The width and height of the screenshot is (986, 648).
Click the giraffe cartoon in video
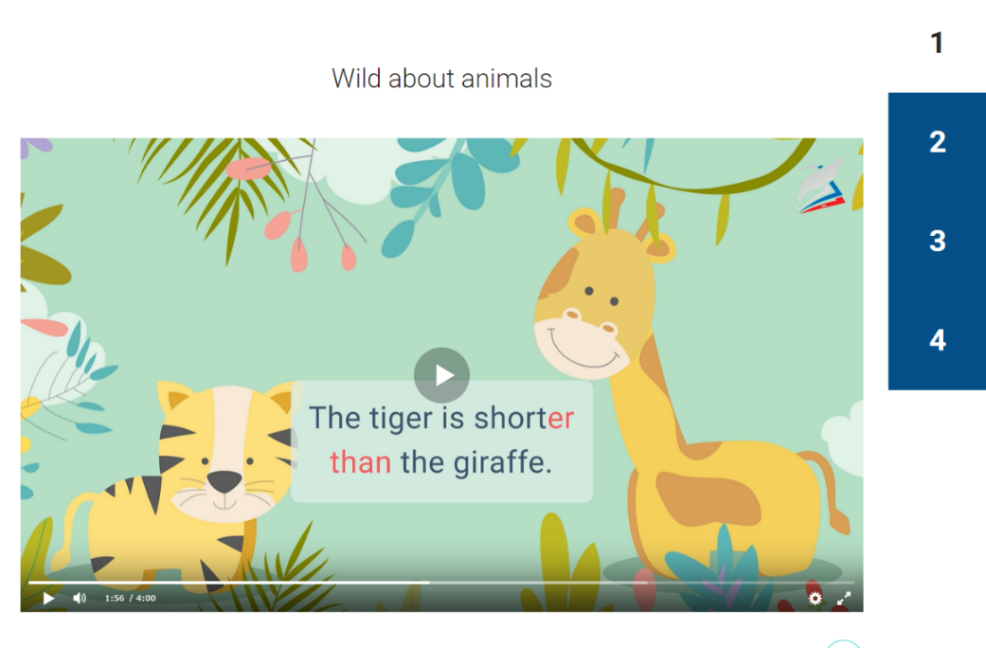(x=685, y=390)
